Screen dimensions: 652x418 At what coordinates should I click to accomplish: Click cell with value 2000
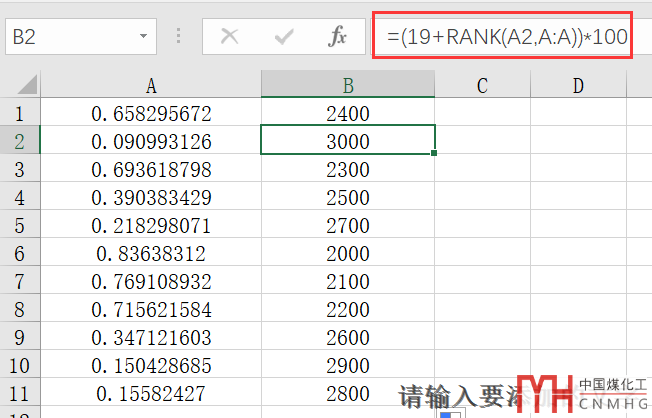coord(348,252)
